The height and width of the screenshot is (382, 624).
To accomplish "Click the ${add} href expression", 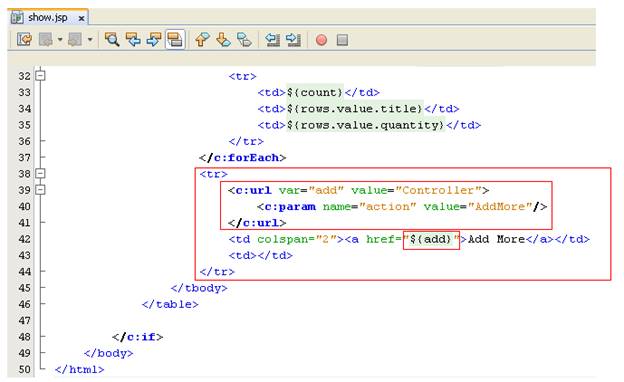I will [x=431, y=239].
